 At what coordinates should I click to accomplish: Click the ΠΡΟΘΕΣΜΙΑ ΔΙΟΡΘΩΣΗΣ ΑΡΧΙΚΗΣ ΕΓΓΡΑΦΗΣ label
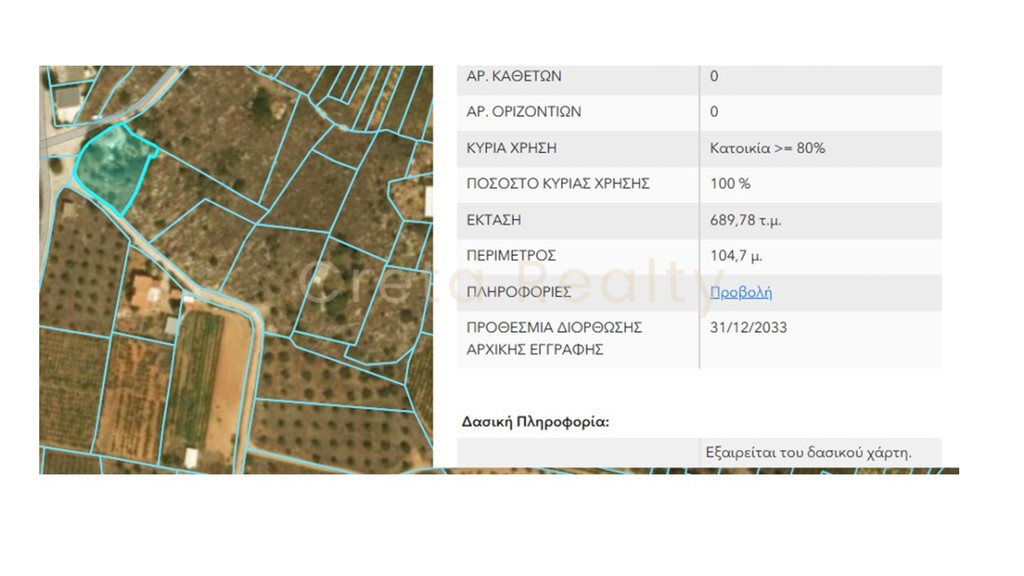[554, 338]
